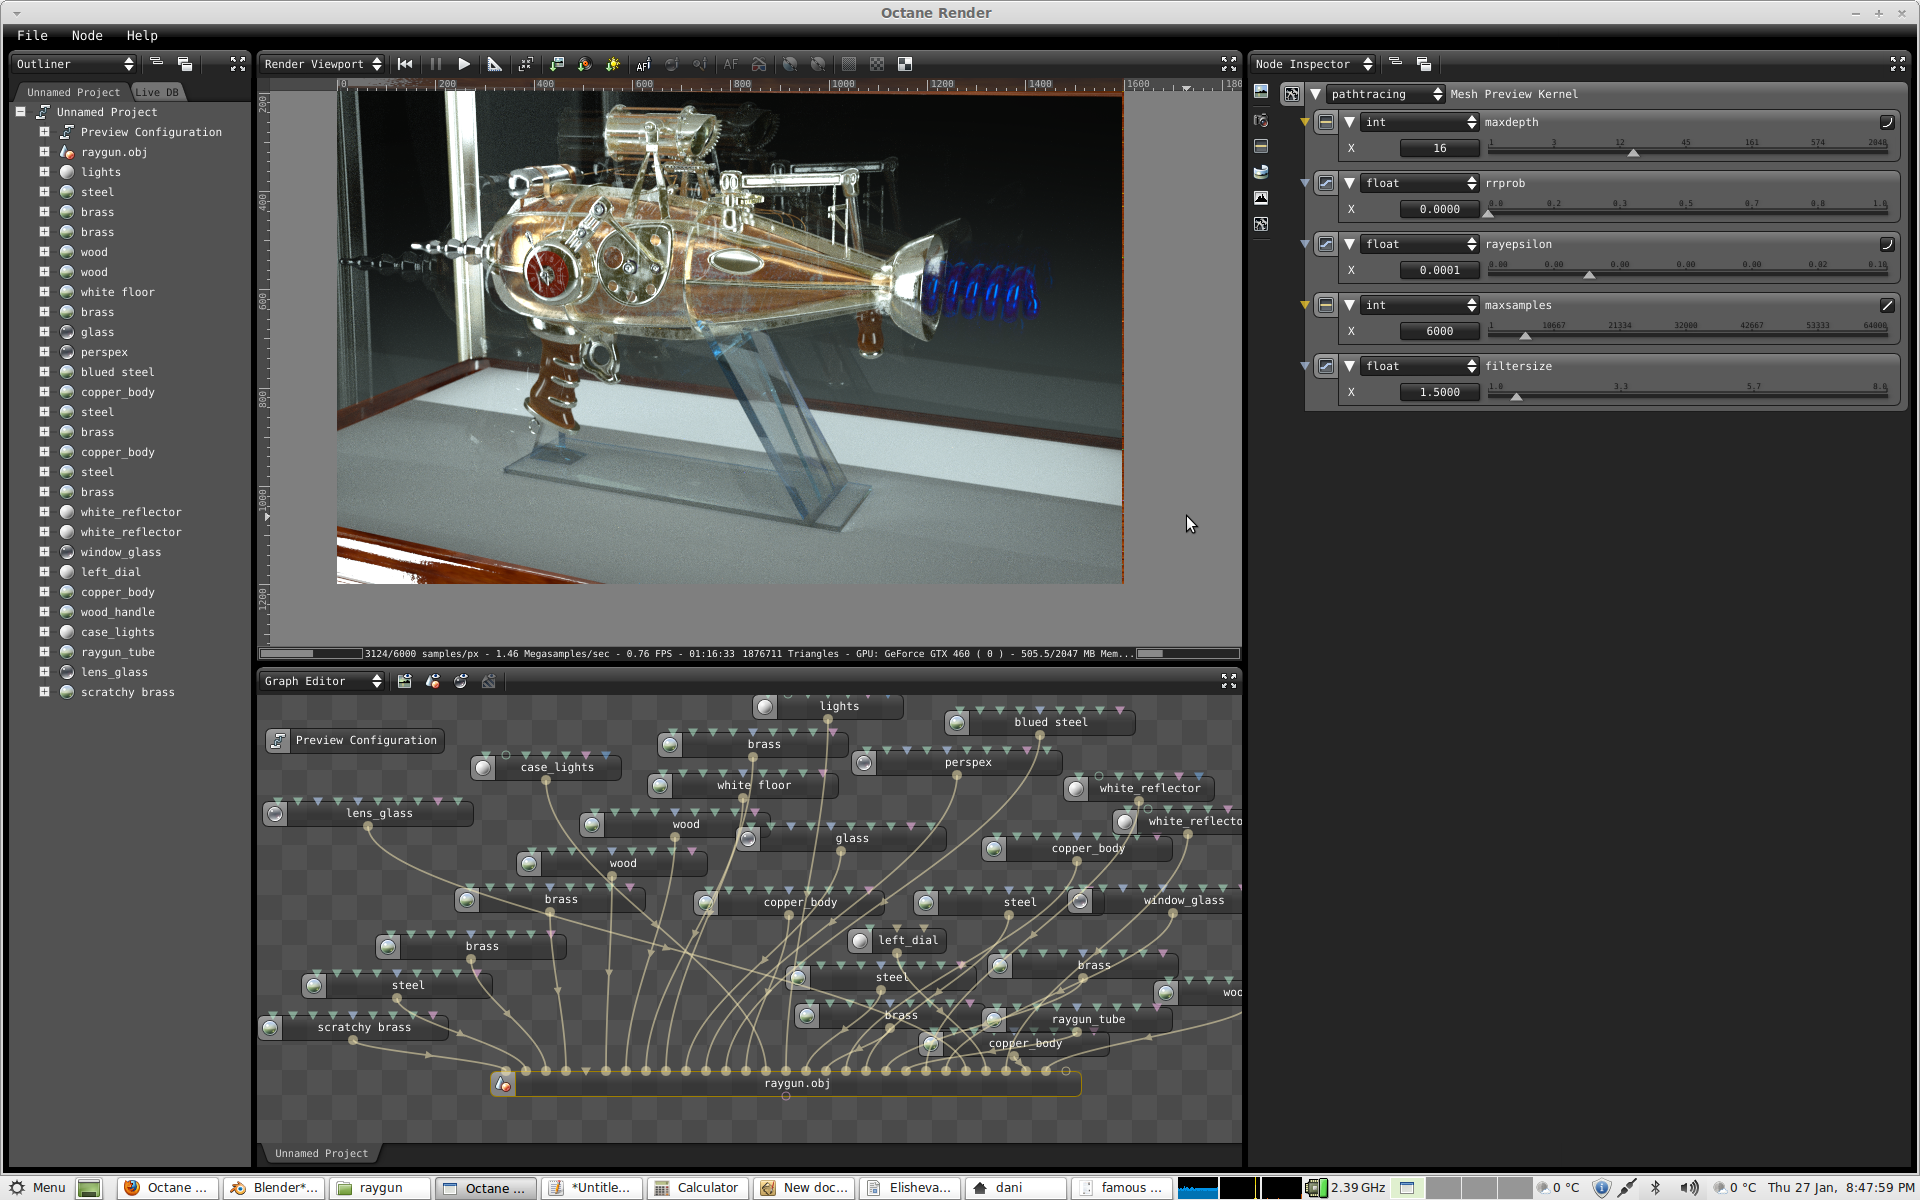Viewport: 1920px width, 1200px height.
Task: Toggle the rayepsilon curve mode button
Action: click(1887, 244)
